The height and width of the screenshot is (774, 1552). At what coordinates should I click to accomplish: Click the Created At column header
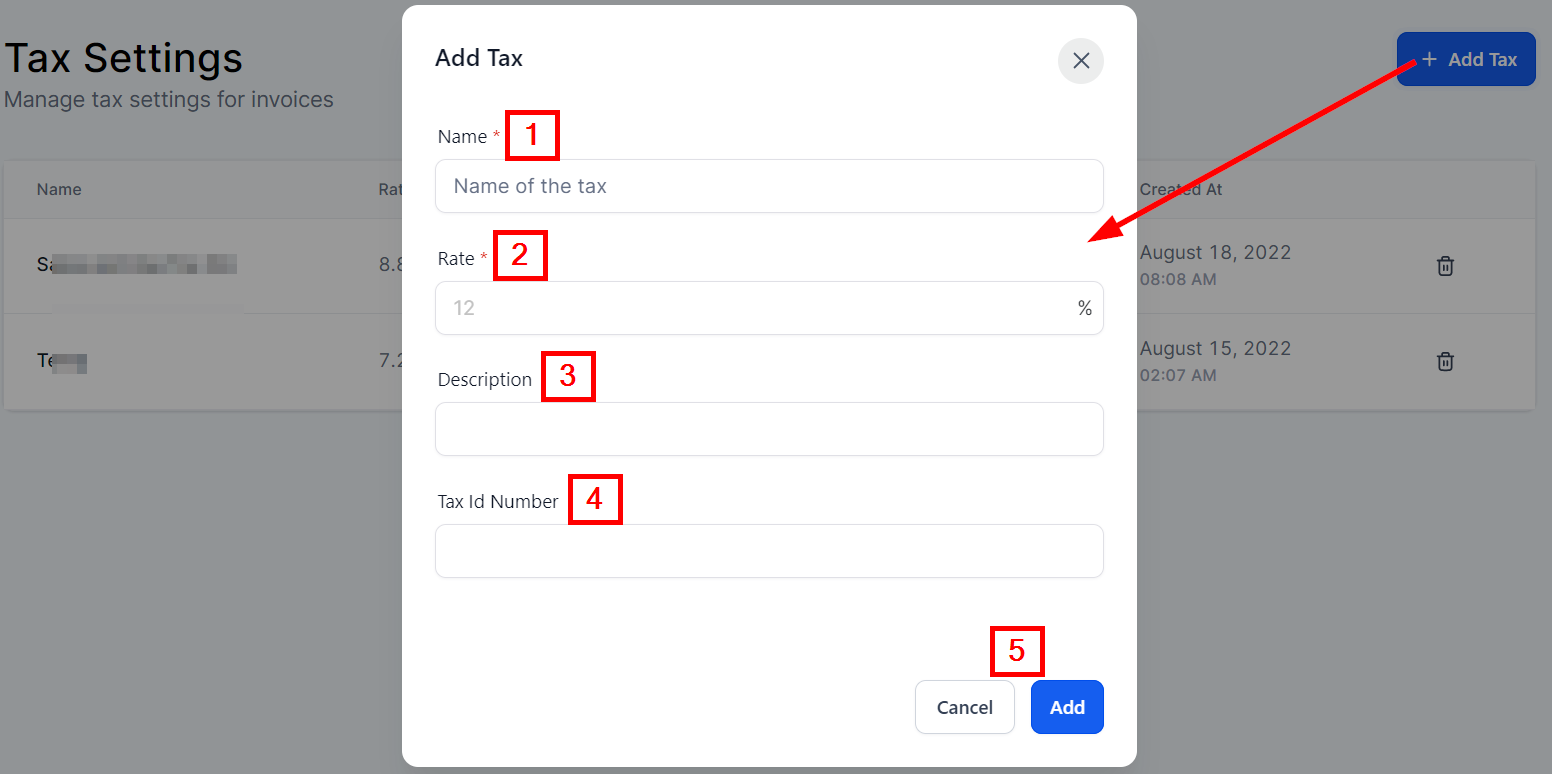coord(1181,190)
